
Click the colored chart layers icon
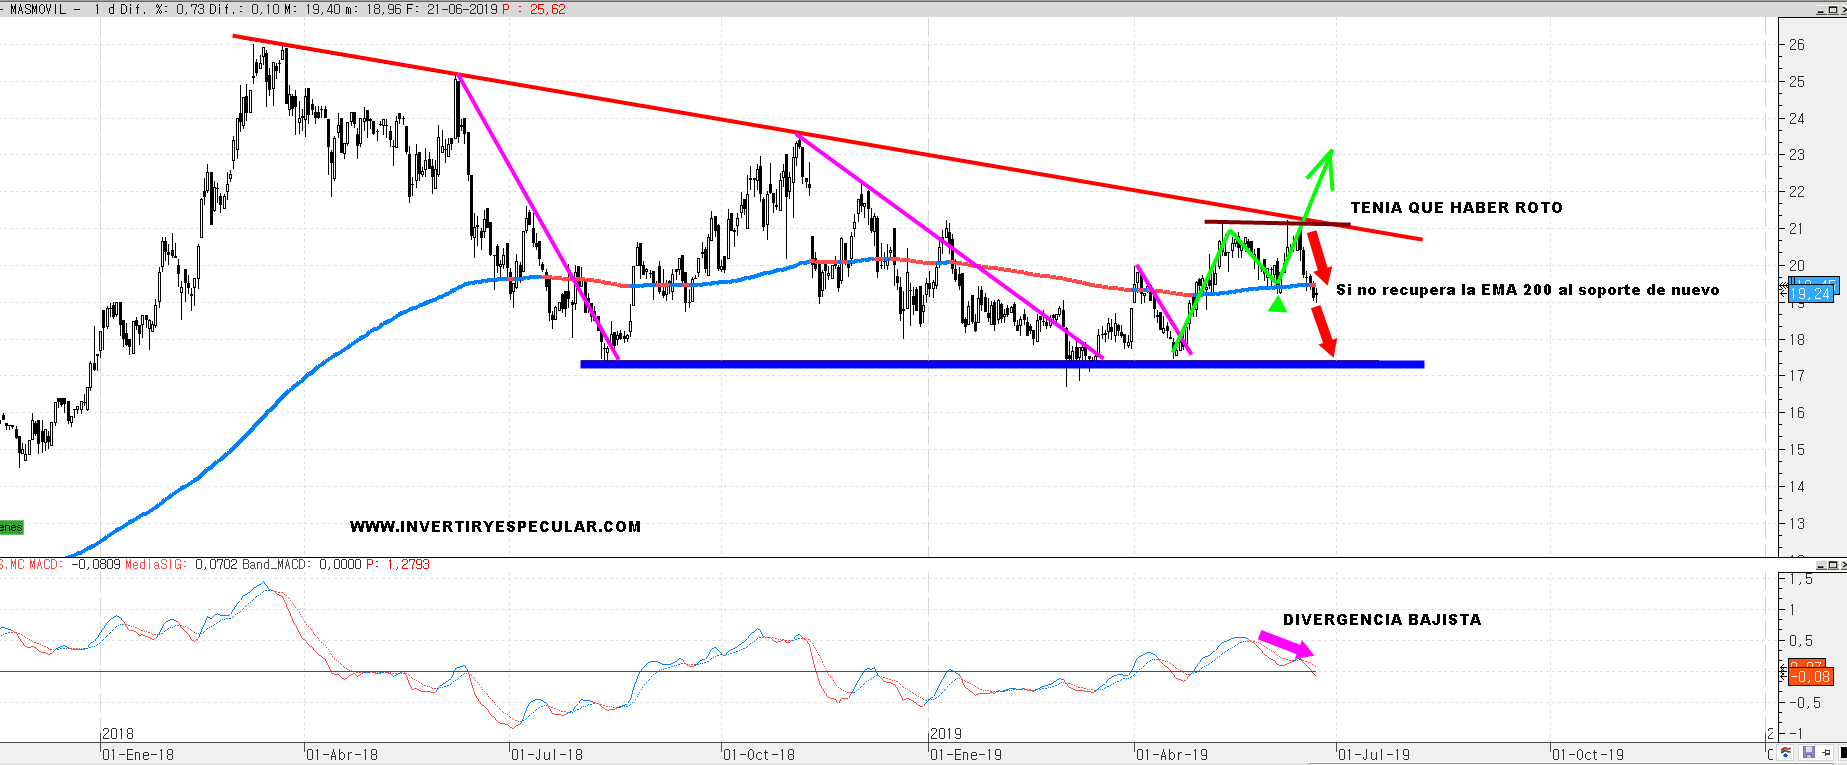(1787, 753)
